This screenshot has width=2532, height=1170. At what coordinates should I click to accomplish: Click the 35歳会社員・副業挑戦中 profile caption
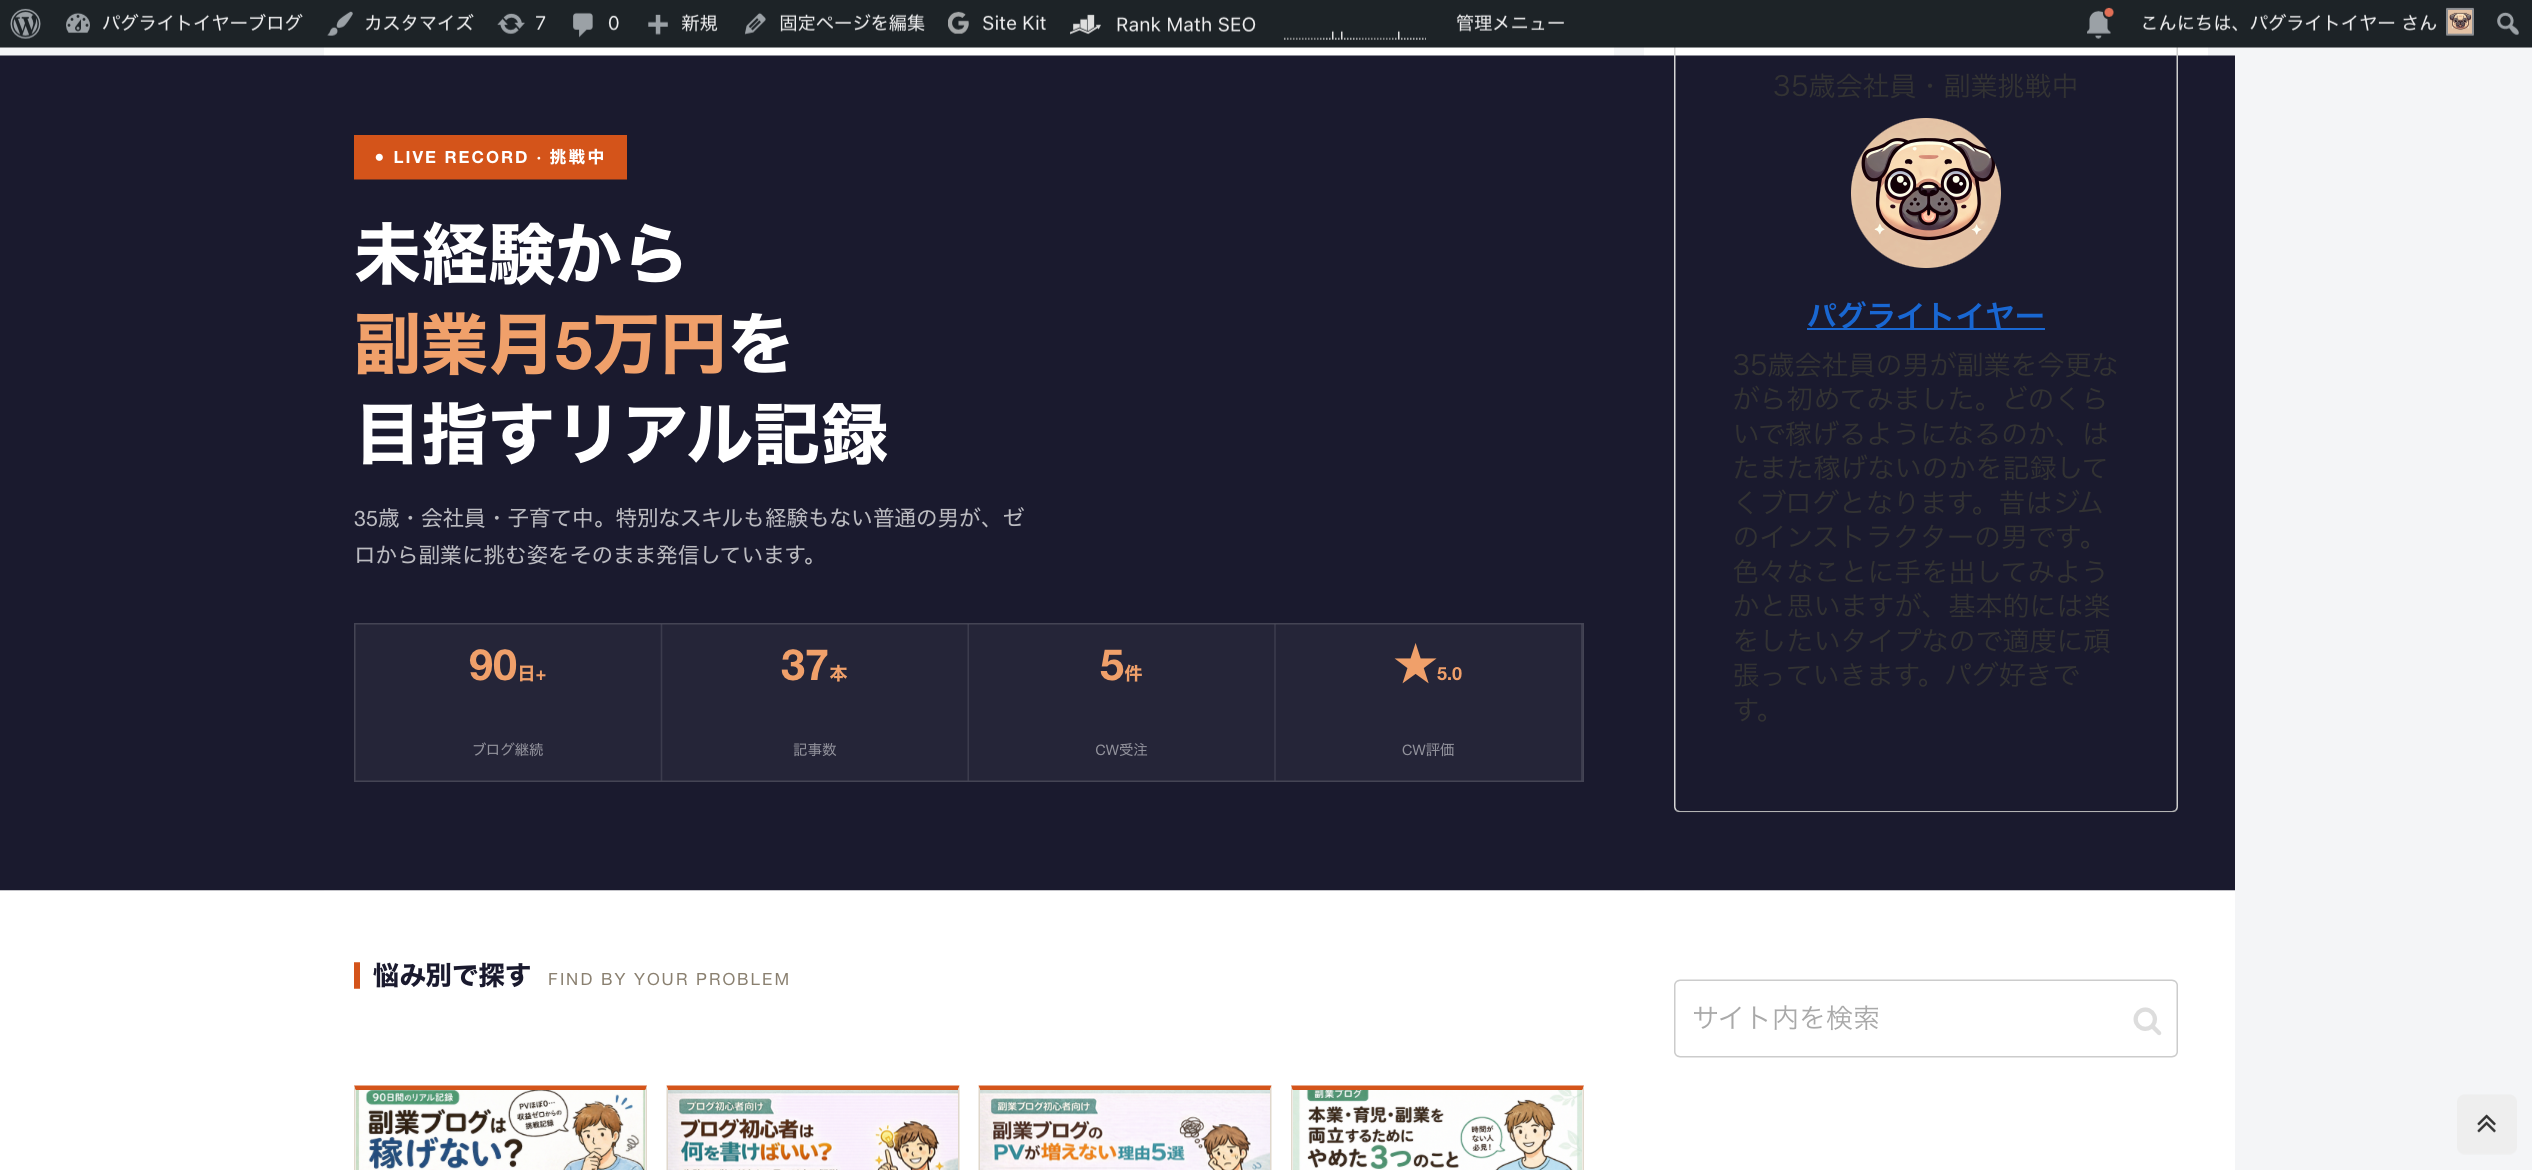pos(1925,87)
